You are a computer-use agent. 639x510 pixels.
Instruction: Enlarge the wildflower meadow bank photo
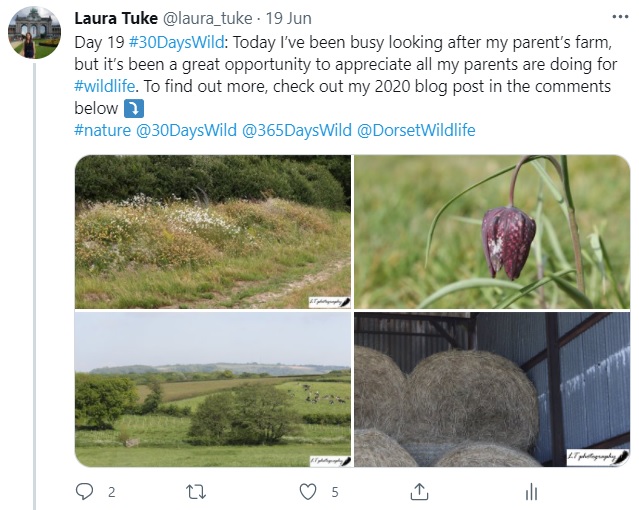click(x=212, y=231)
